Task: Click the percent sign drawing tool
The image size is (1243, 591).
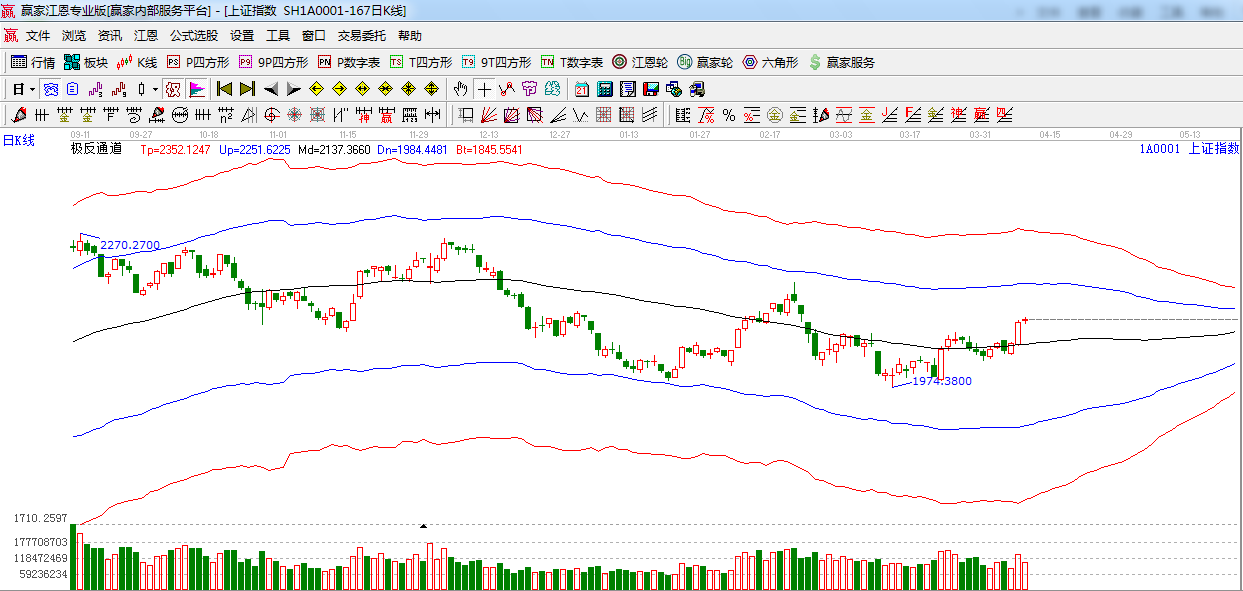Action: coord(729,115)
